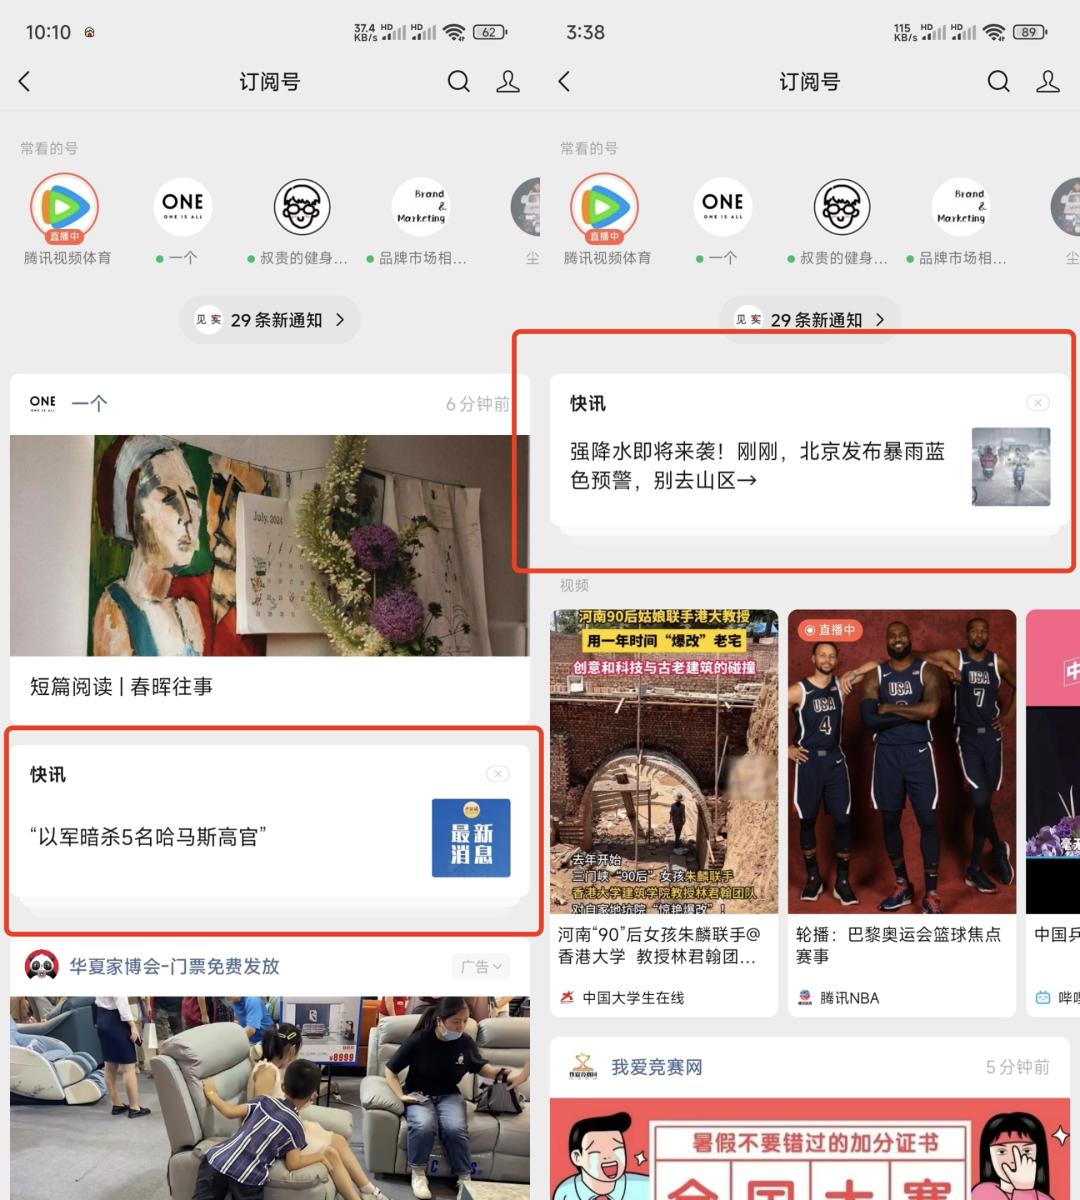Go back using the arrow on the 10:10 screen

tap(26, 82)
